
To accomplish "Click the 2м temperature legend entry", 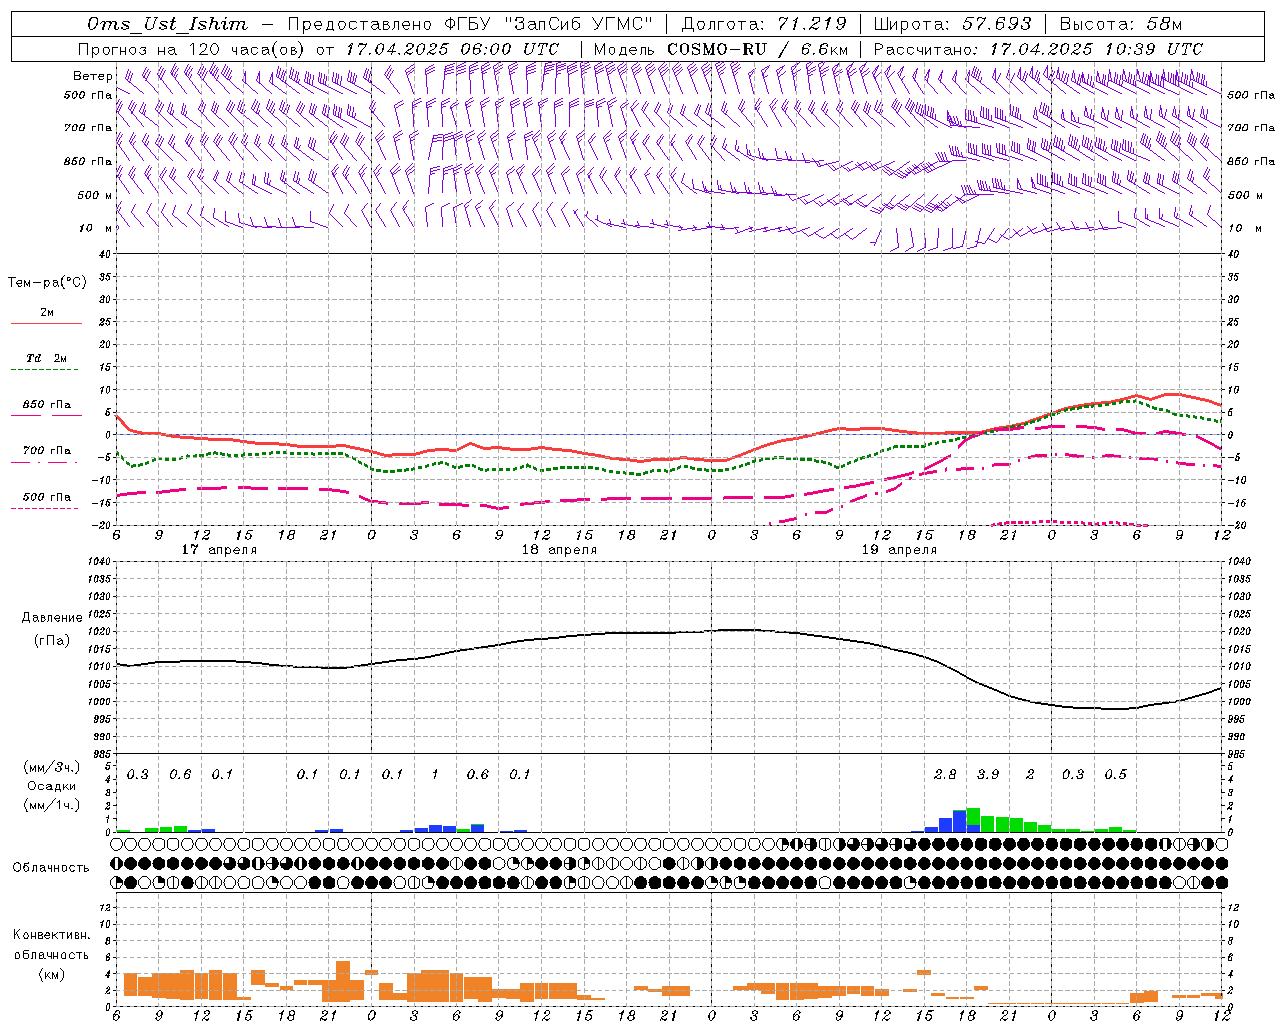I will pyautogui.click(x=47, y=313).
